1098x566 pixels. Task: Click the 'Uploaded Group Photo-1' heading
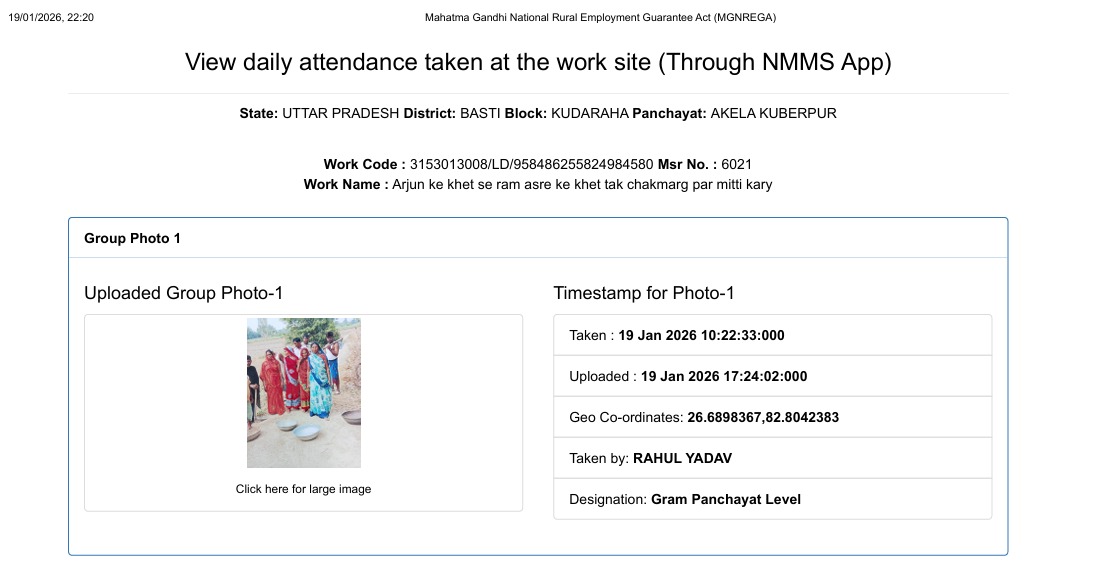click(184, 293)
